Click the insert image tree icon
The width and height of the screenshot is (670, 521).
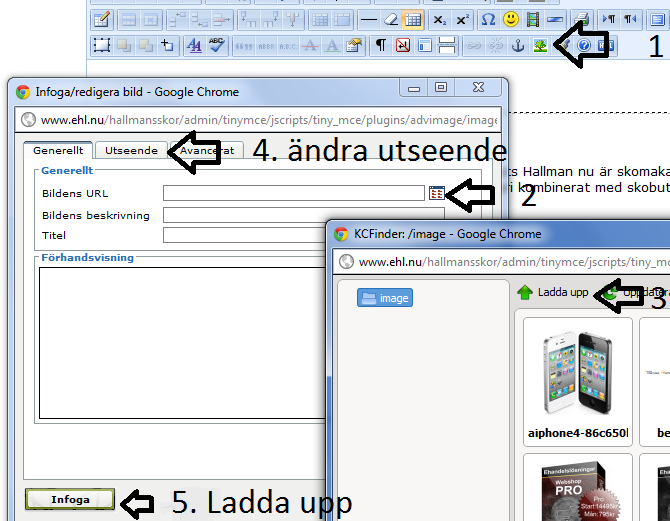541,45
